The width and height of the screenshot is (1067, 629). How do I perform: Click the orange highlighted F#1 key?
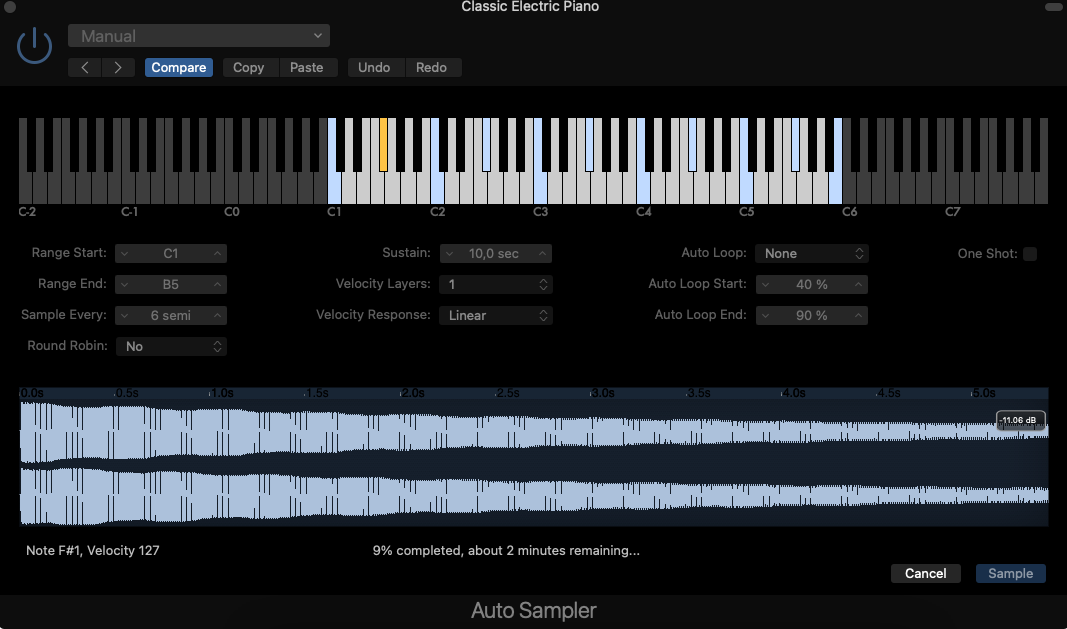point(384,144)
